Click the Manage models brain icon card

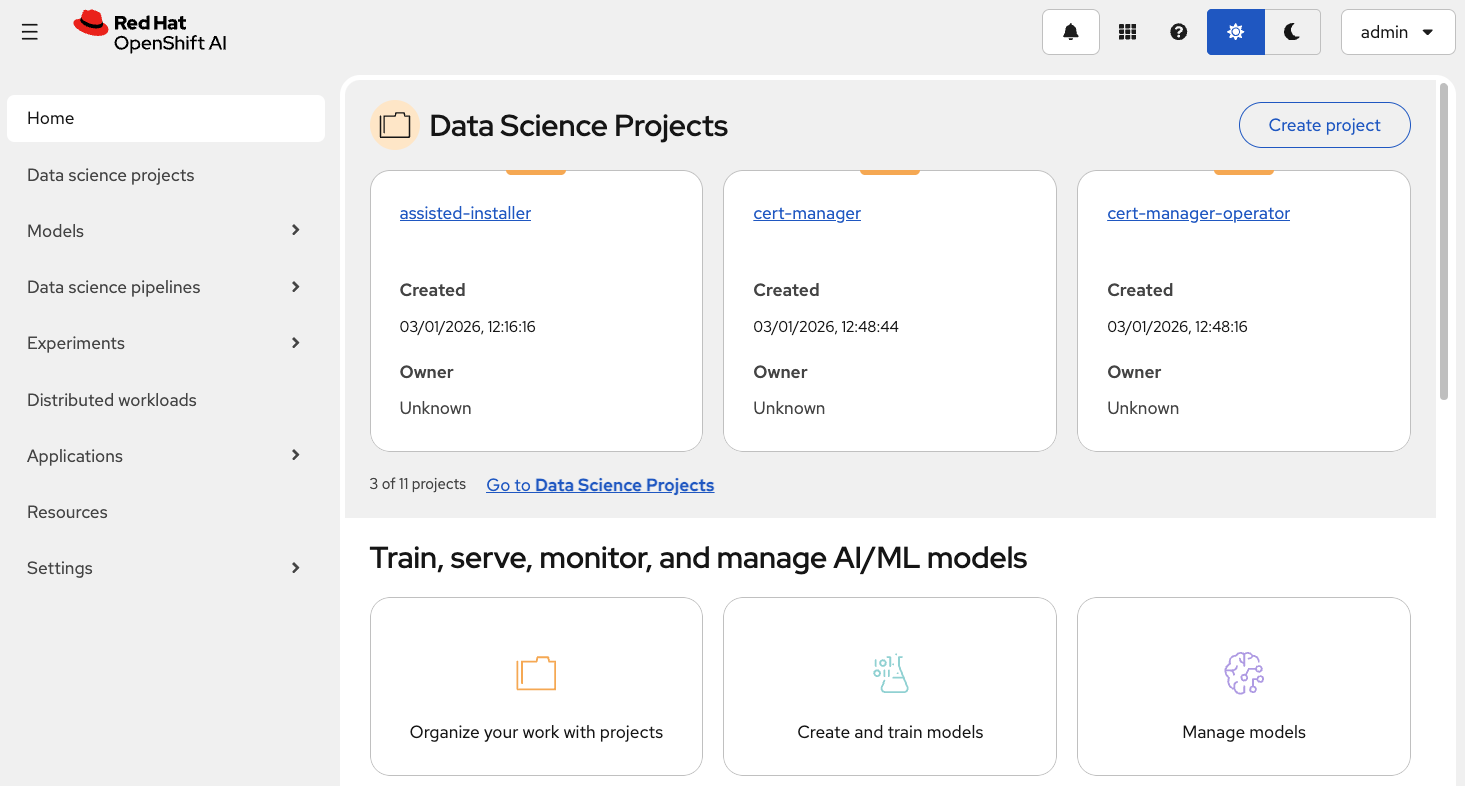coord(1243,687)
